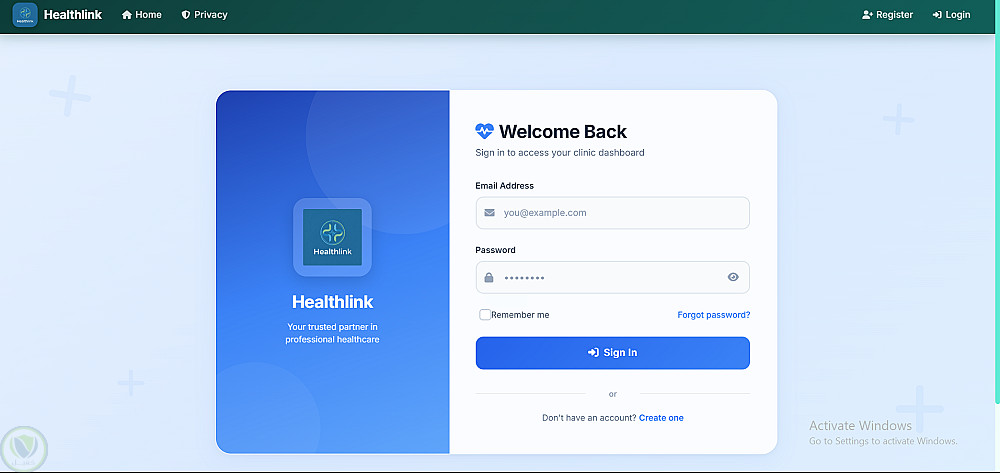
Task: Click the sign-in arrow icon beside Login
Action: pos(937,15)
